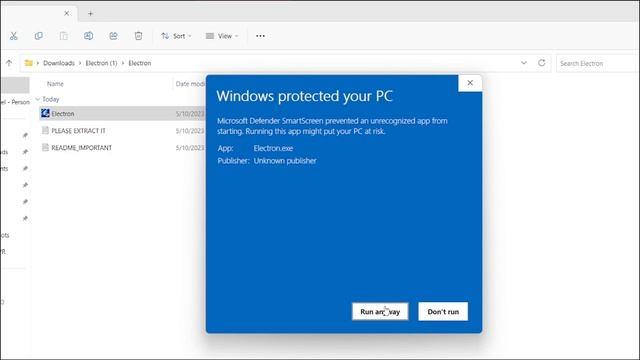Click the Electron file's app icon
Image resolution: width=640 pixels, height=360 pixels.
45,113
